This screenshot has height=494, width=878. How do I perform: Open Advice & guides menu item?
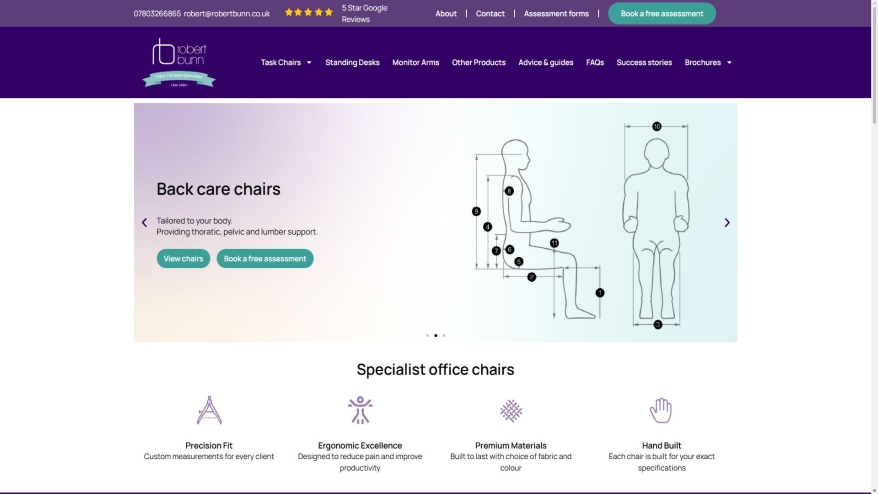(545, 62)
